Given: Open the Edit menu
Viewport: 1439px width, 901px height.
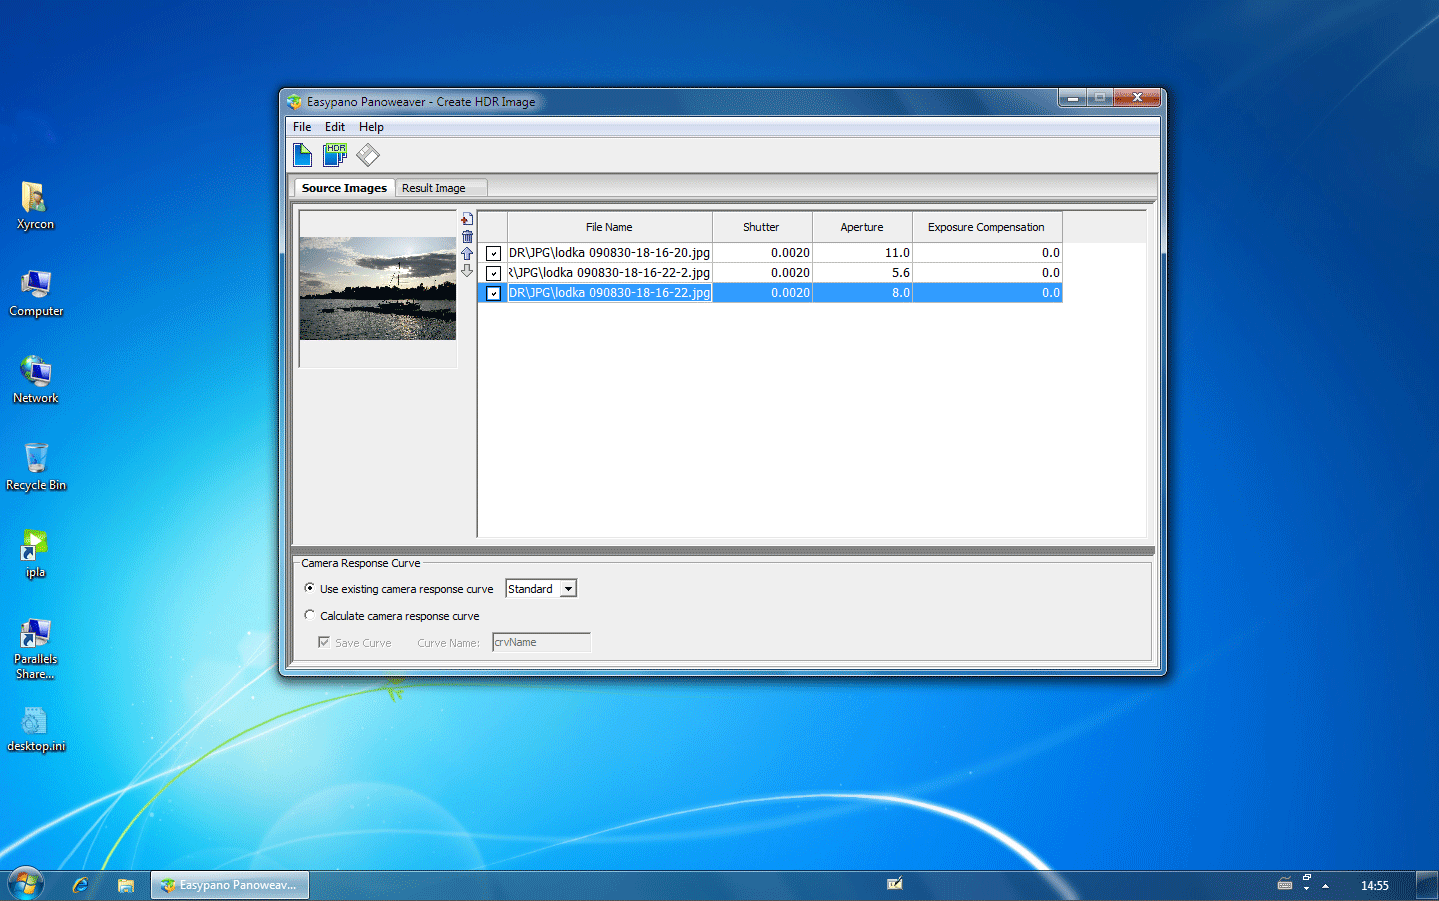Looking at the screenshot, I should (335, 127).
